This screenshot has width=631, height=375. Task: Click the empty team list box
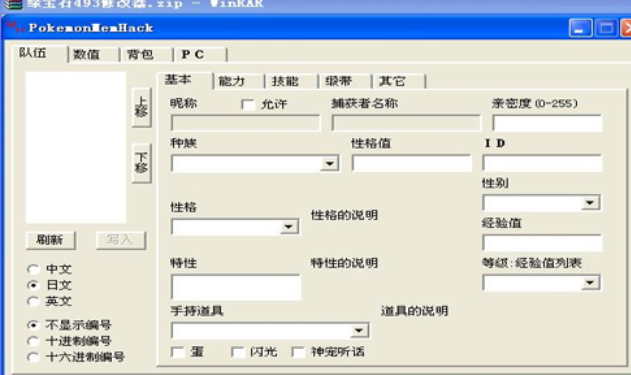(76, 147)
